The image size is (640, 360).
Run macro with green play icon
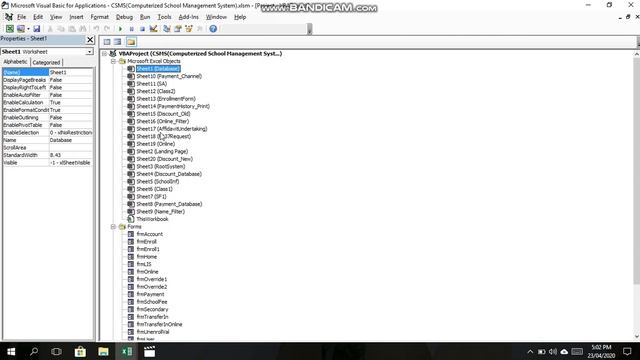[120, 29]
